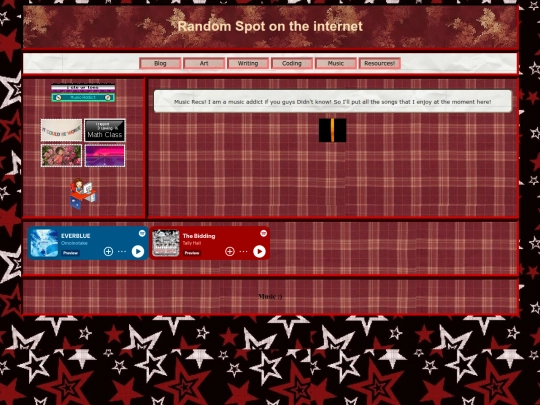The height and width of the screenshot is (405, 540).
Task: Open more options for The Bidding
Action: (x=243, y=251)
